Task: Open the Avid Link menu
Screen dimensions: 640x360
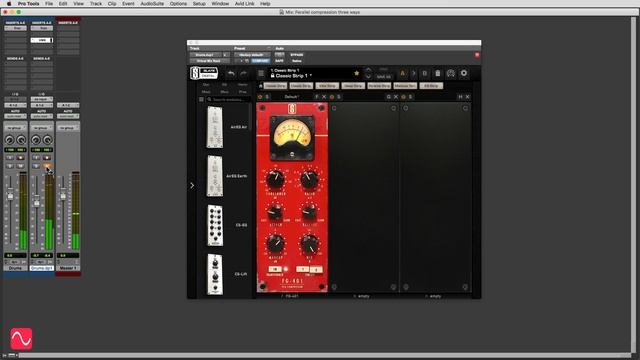Action: [244, 4]
